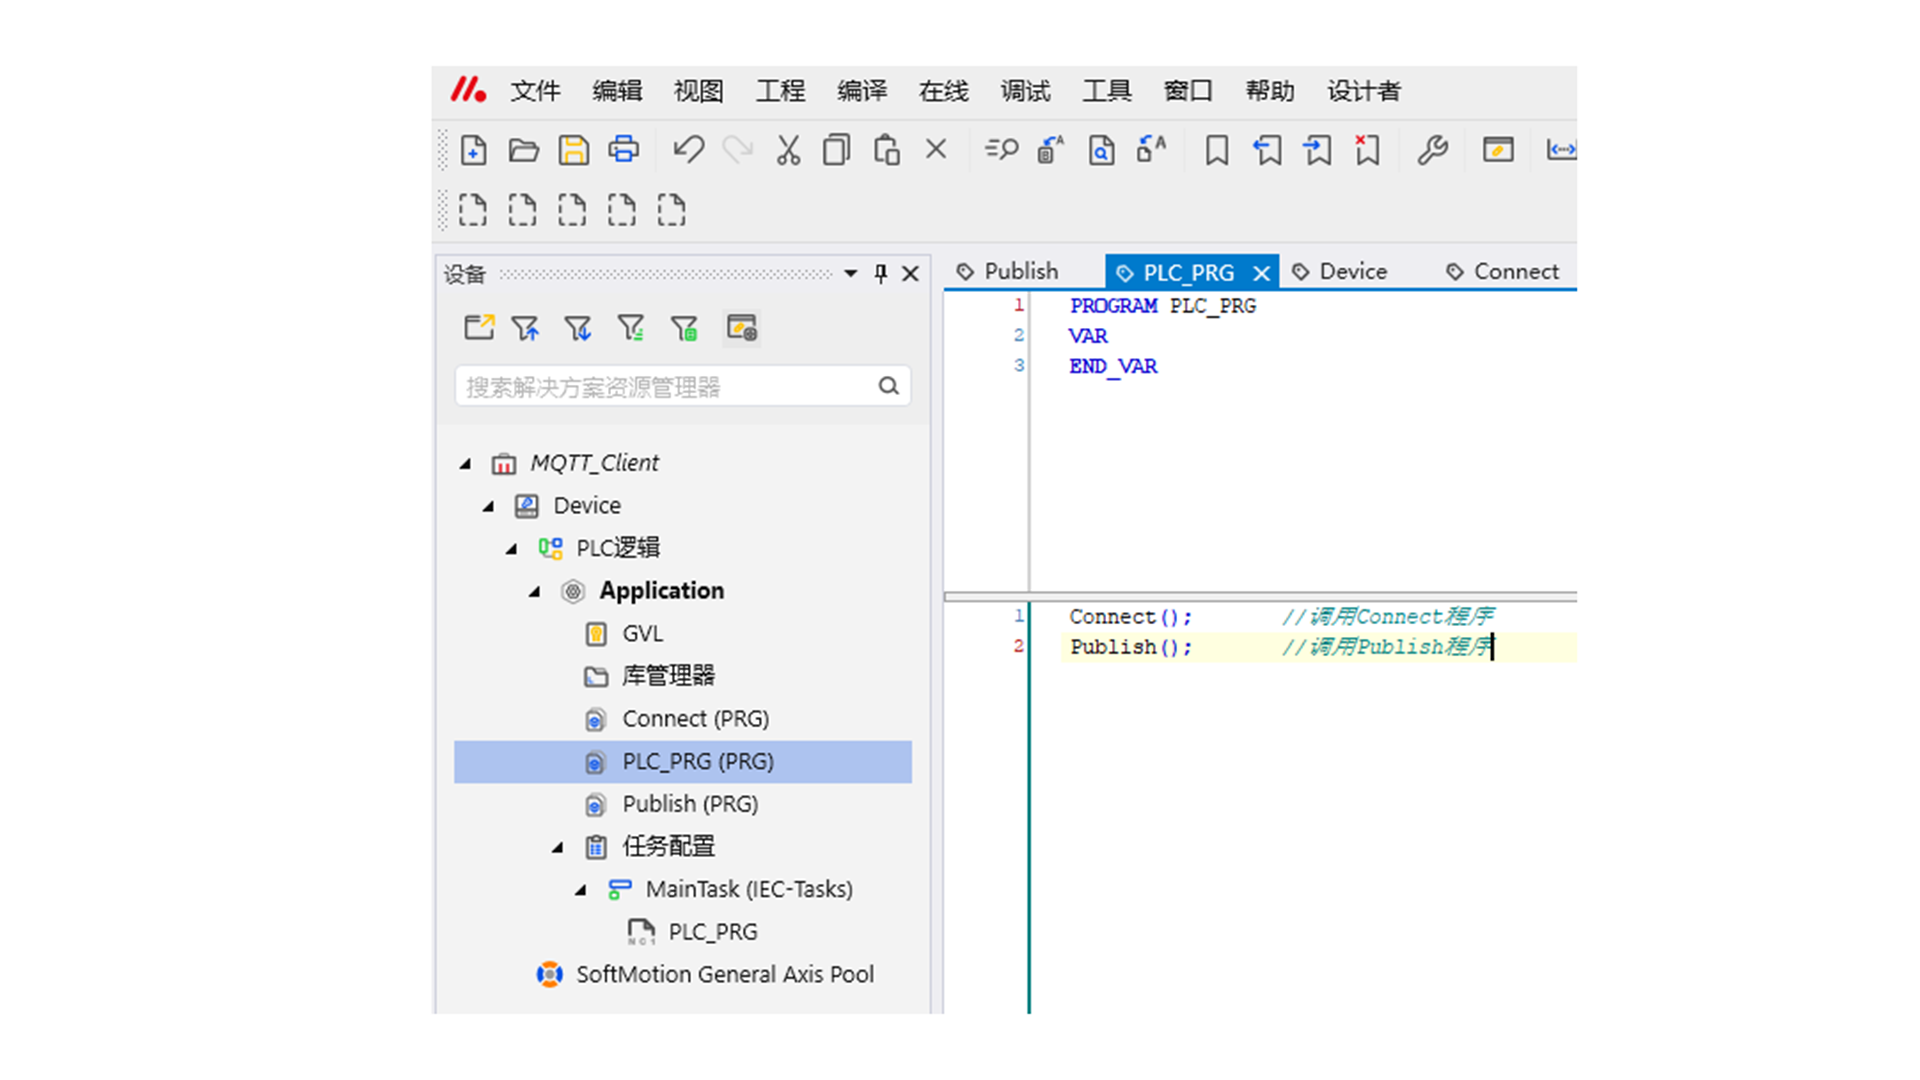Image resolution: width=1920 pixels, height=1080 pixels.
Task: Open the 编译 menu
Action: coord(862,91)
